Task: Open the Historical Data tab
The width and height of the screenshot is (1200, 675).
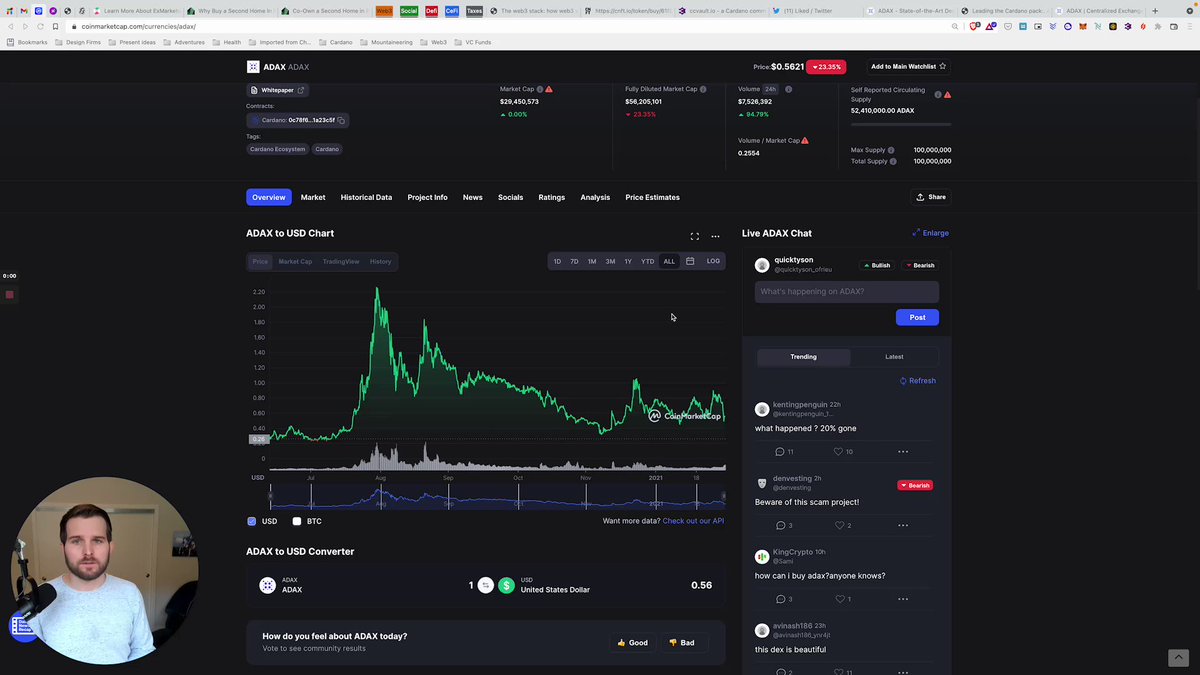Action: click(x=366, y=197)
